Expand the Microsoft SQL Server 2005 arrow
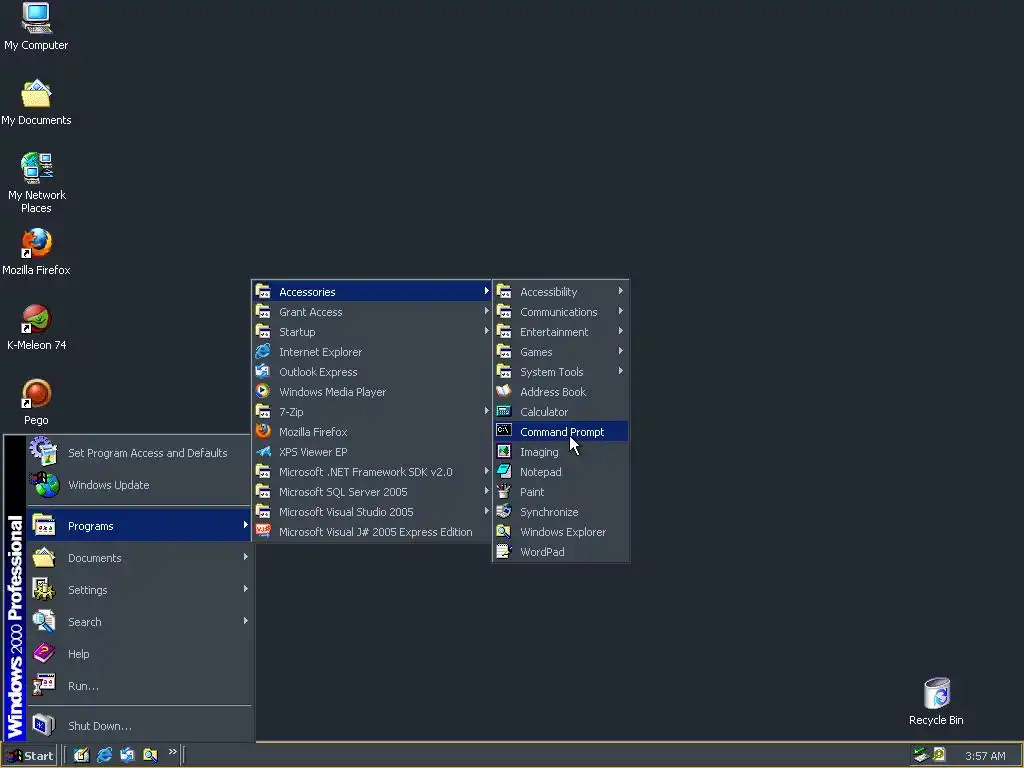This screenshot has width=1024, height=768. (x=487, y=491)
